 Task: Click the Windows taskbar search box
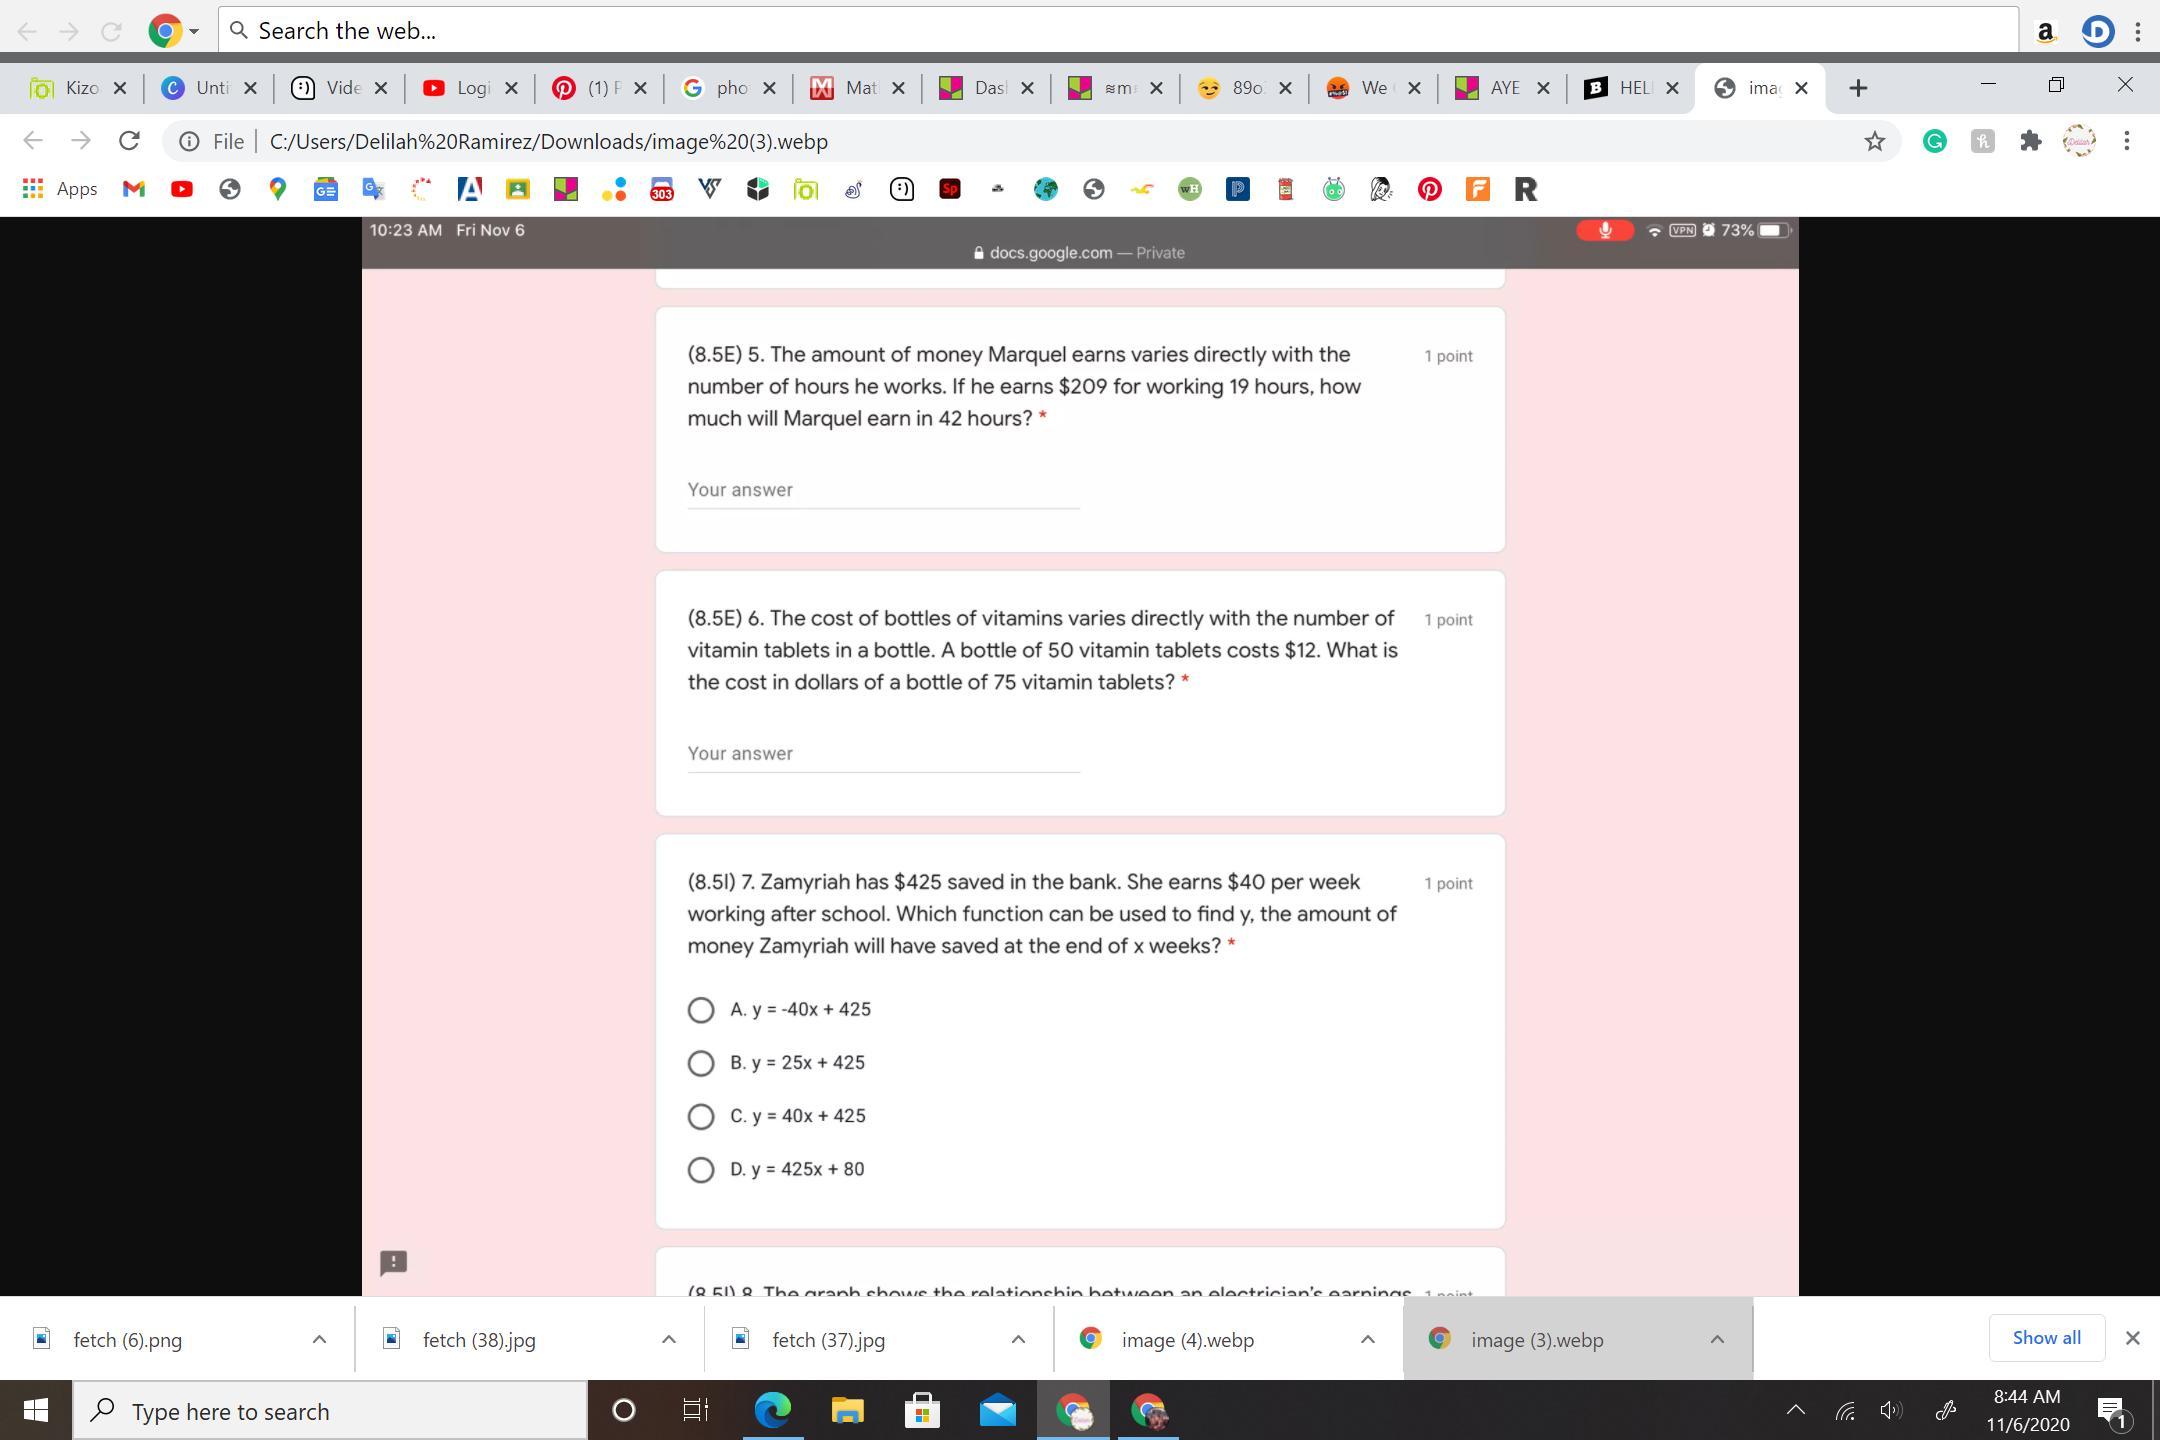330,1411
